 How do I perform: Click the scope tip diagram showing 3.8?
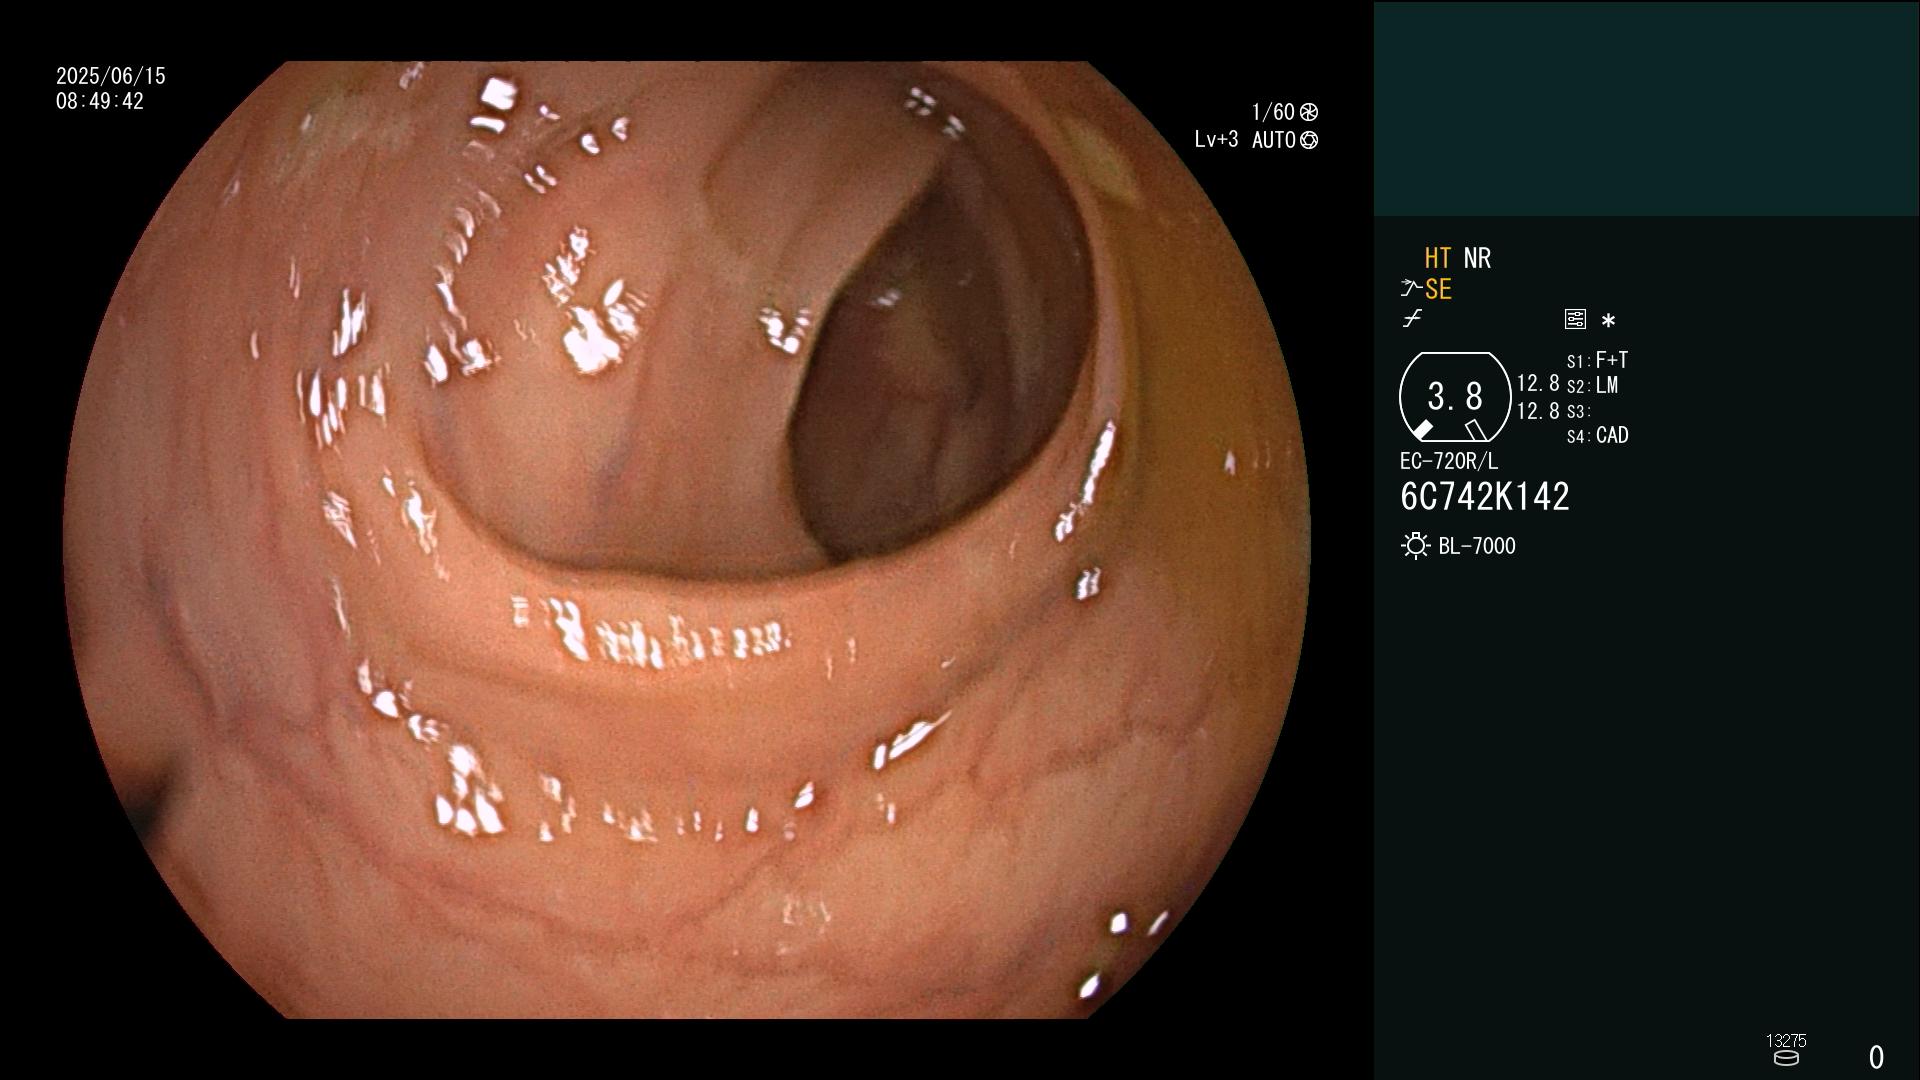(x=1454, y=397)
